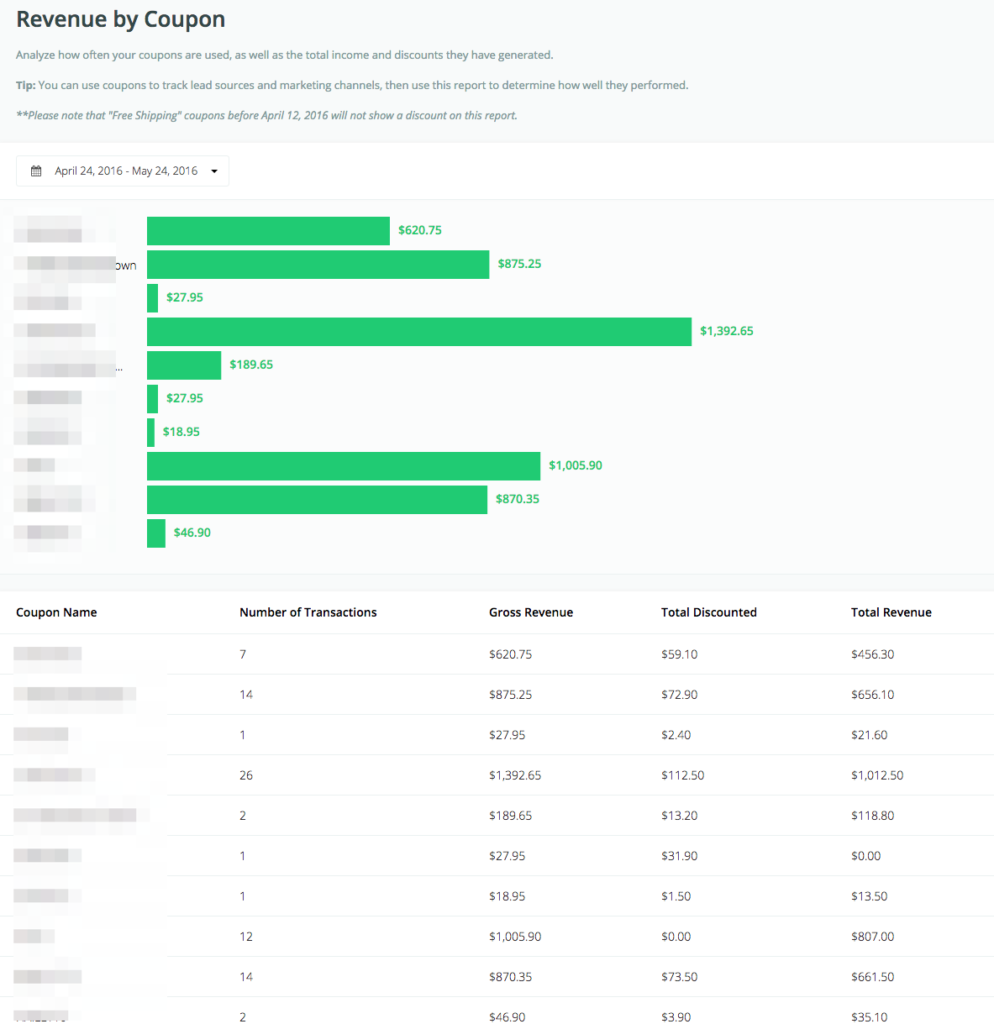Screen dimensions: 994x1024
Task: Select the smallest bar labeled $18.95
Action: pyautogui.click(x=151, y=432)
